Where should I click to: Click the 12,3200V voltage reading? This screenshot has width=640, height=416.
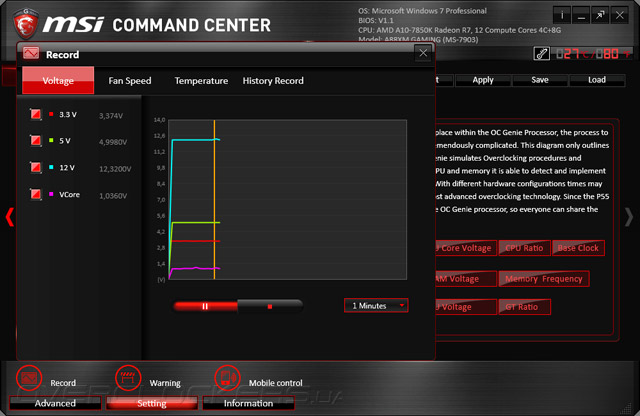click(x=115, y=169)
